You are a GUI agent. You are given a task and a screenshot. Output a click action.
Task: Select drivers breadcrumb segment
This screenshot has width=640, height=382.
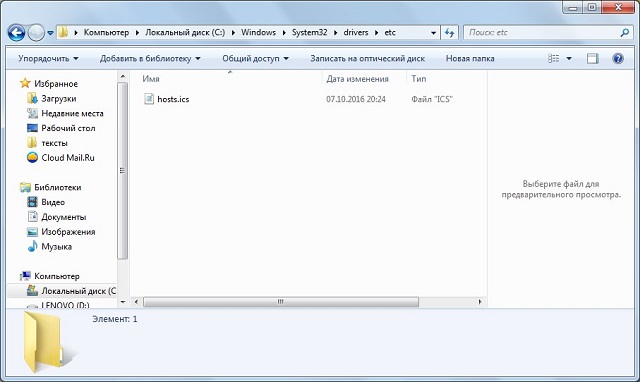point(356,32)
